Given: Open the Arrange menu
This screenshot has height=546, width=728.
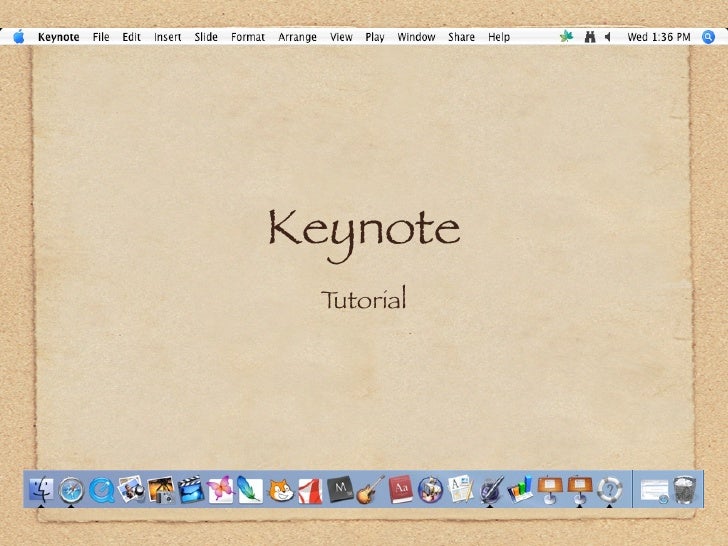Looking at the screenshot, I should pos(297,37).
